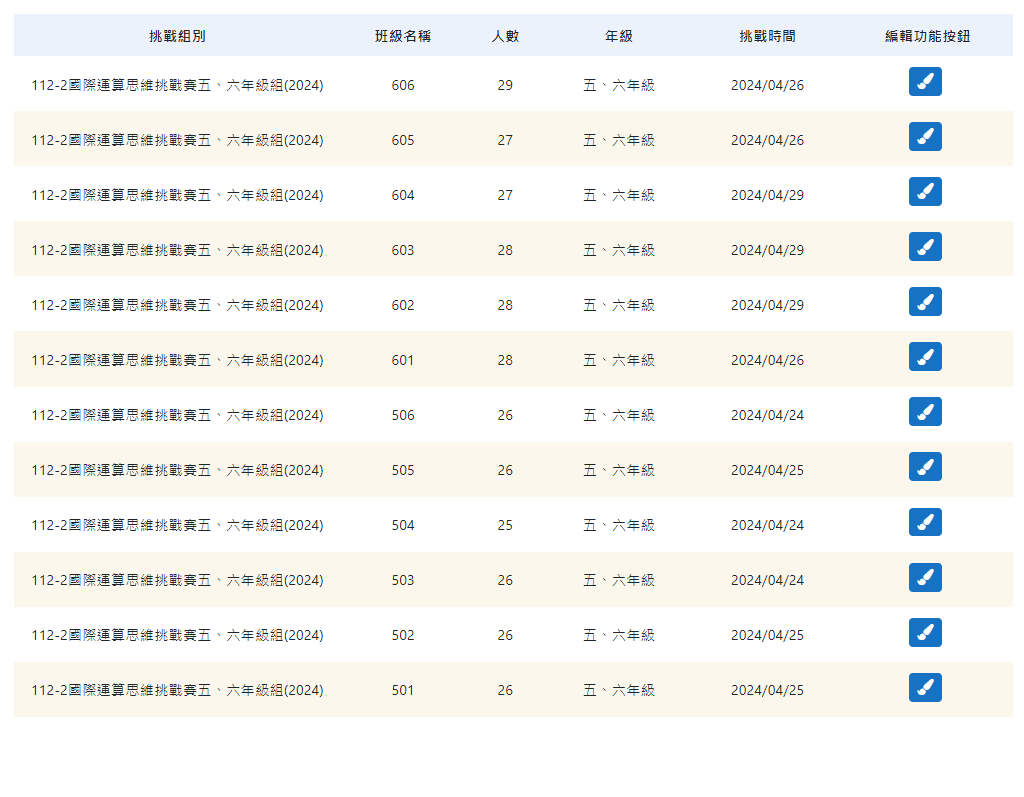Edit the class 501 challenge entry
The image size is (1024, 797).
point(925,687)
